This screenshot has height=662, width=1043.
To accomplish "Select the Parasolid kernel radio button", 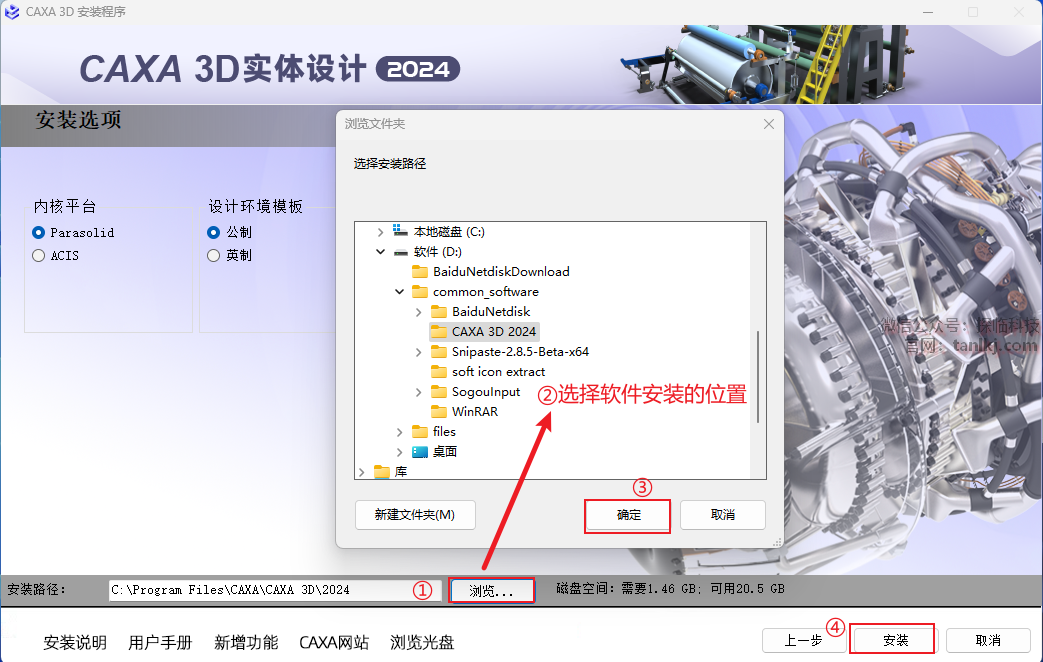I will pyautogui.click(x=39, y=232).
